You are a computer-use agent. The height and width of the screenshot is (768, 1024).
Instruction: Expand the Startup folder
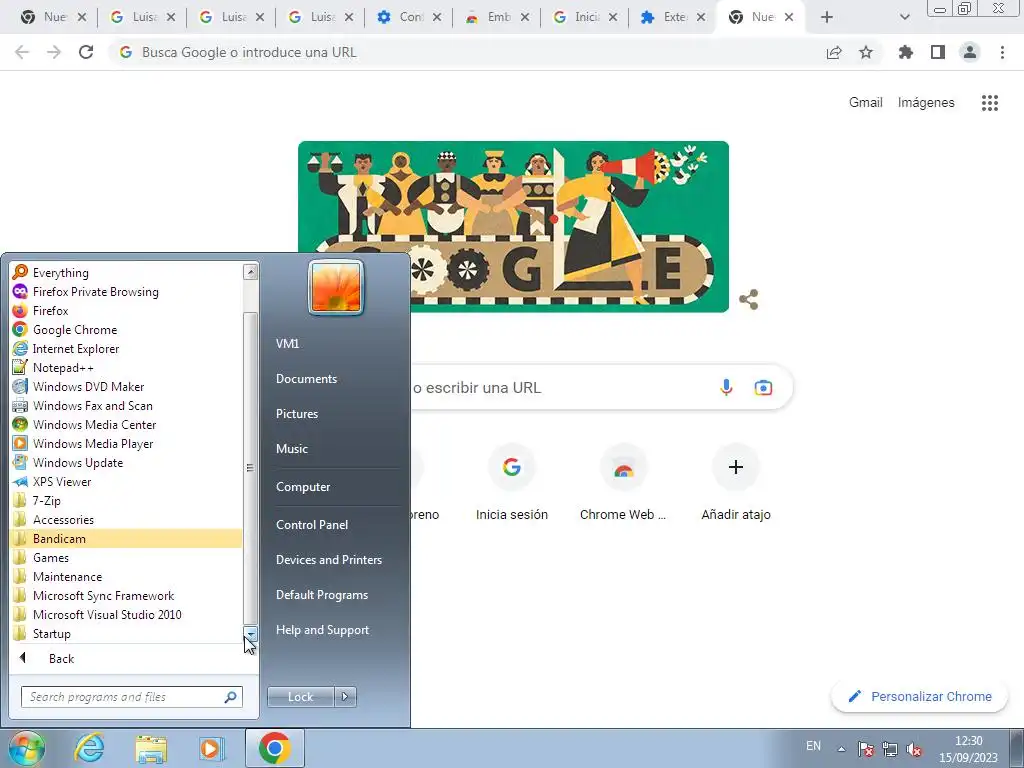[126, 633]
